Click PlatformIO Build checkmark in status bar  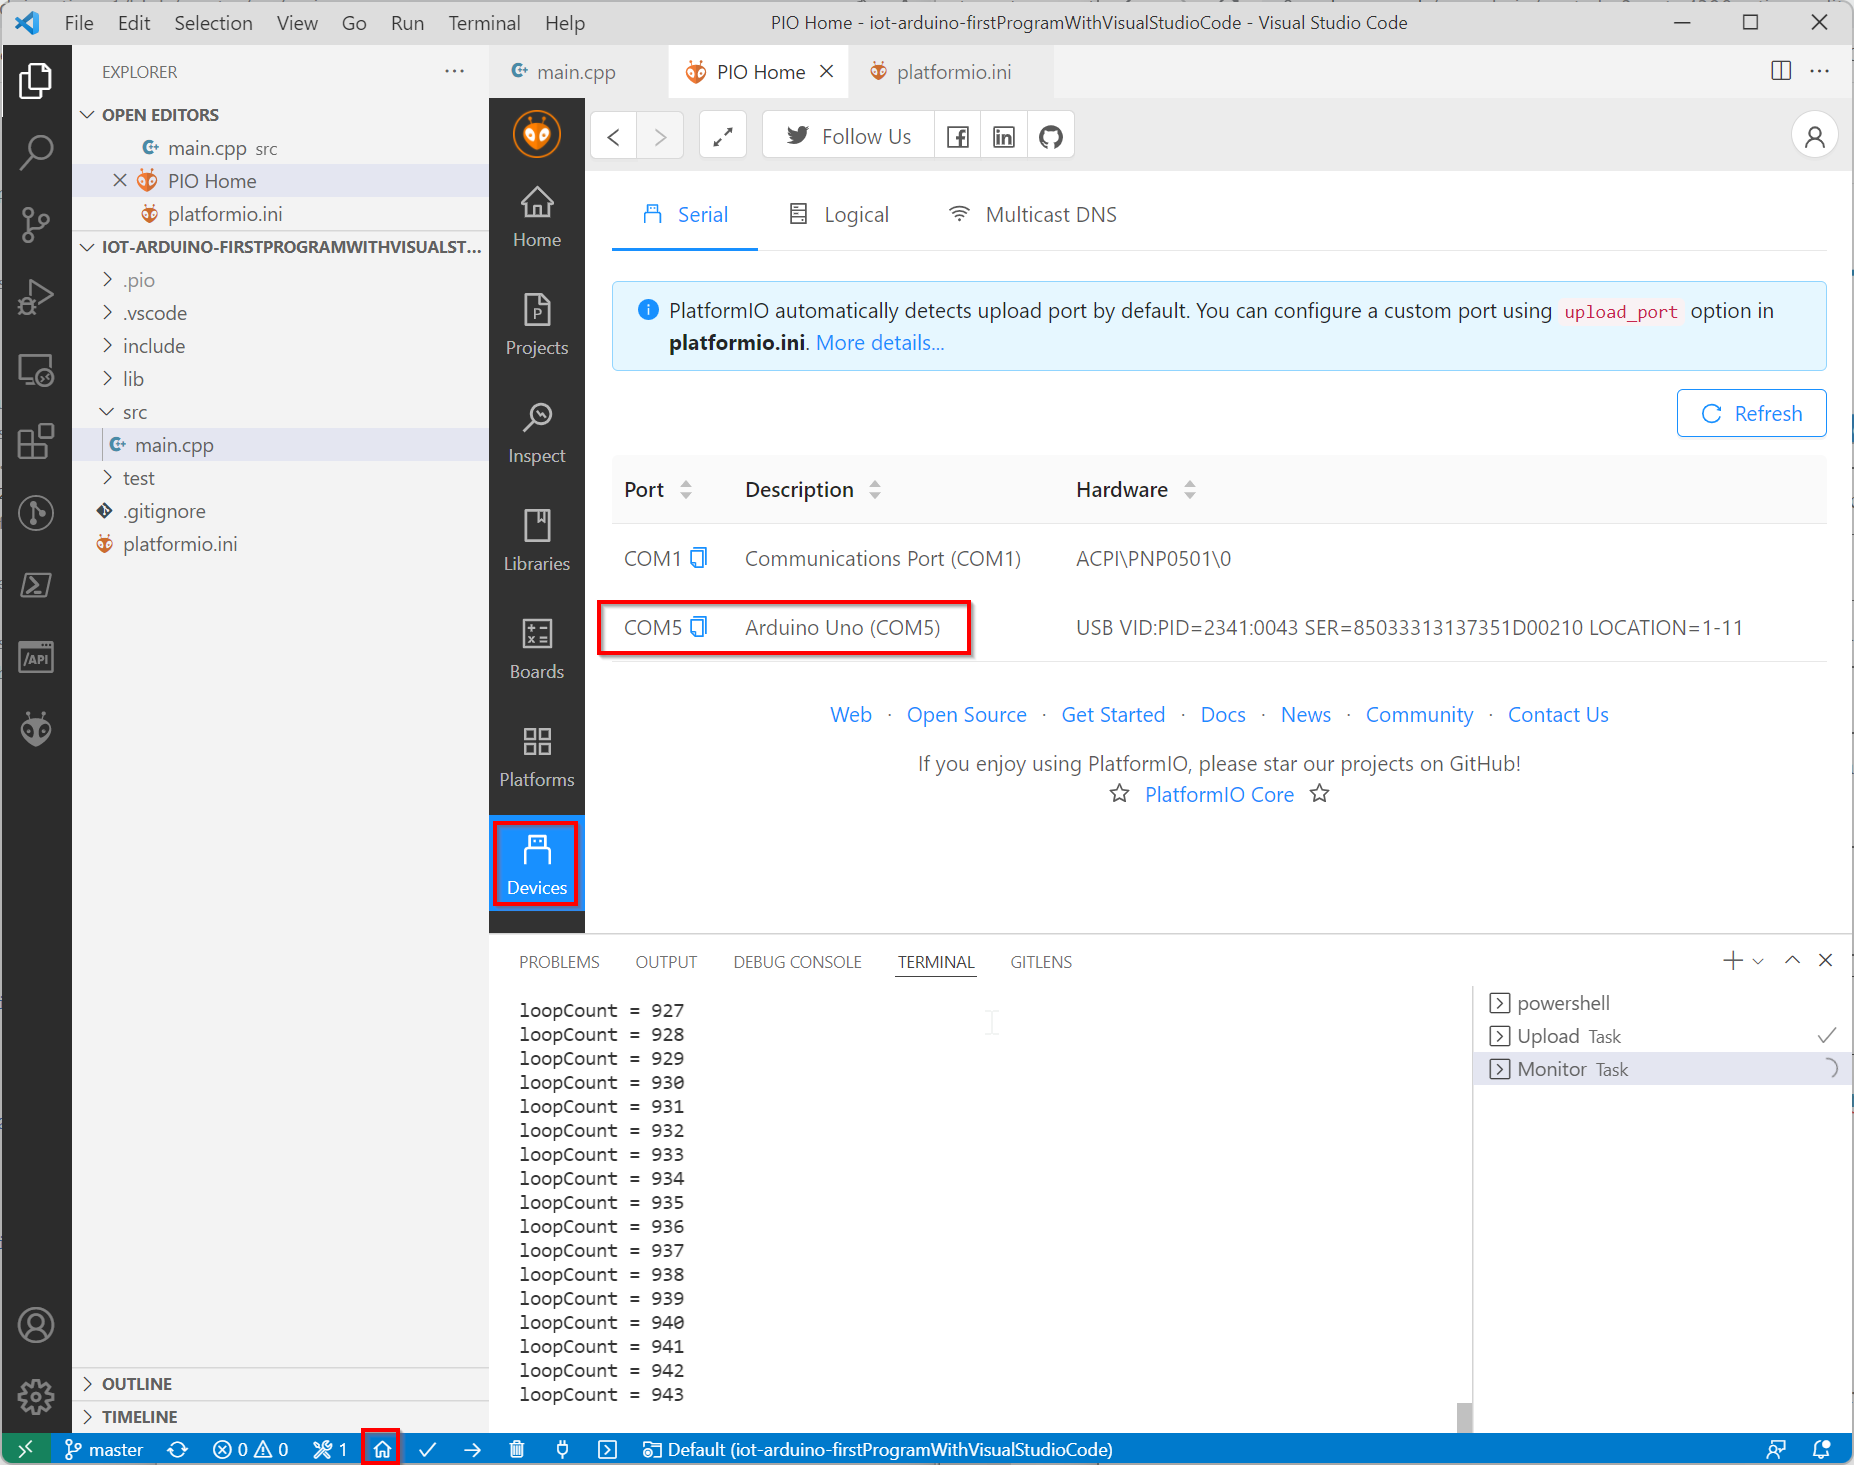(428, 1449)
